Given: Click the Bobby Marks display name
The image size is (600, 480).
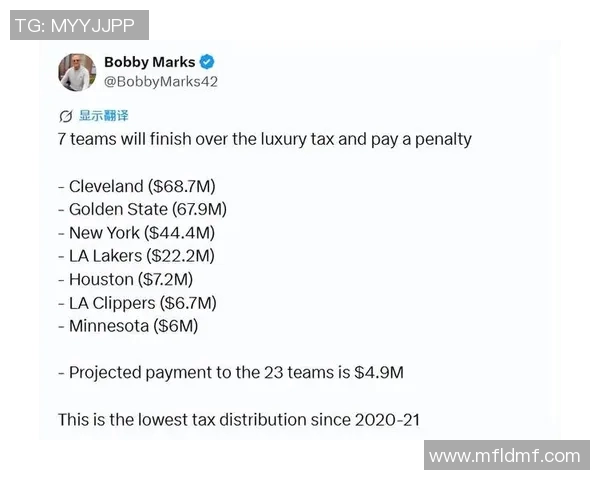Looking at the screenshot, I should coord(149,62).
